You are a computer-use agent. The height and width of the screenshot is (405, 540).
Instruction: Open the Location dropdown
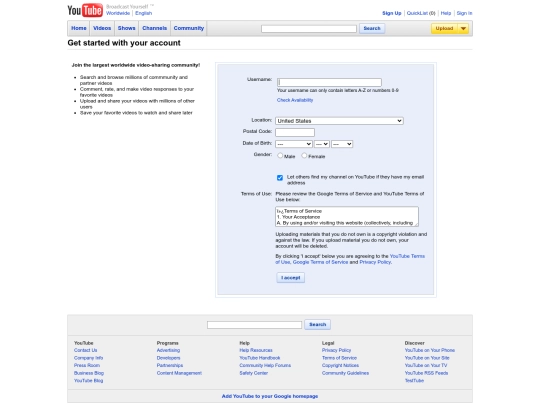[339, 121]
